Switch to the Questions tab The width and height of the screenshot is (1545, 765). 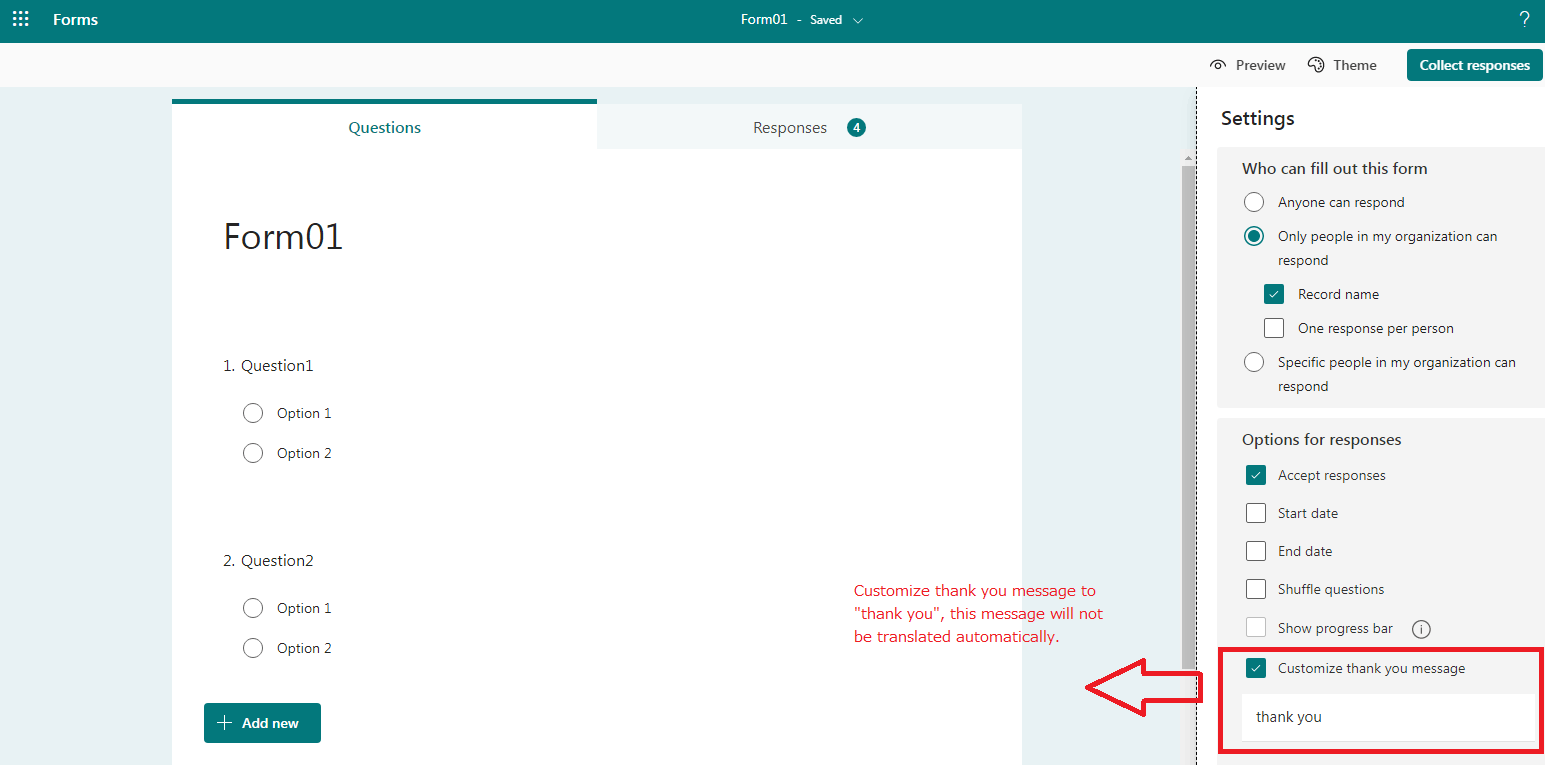pos(384,127)
